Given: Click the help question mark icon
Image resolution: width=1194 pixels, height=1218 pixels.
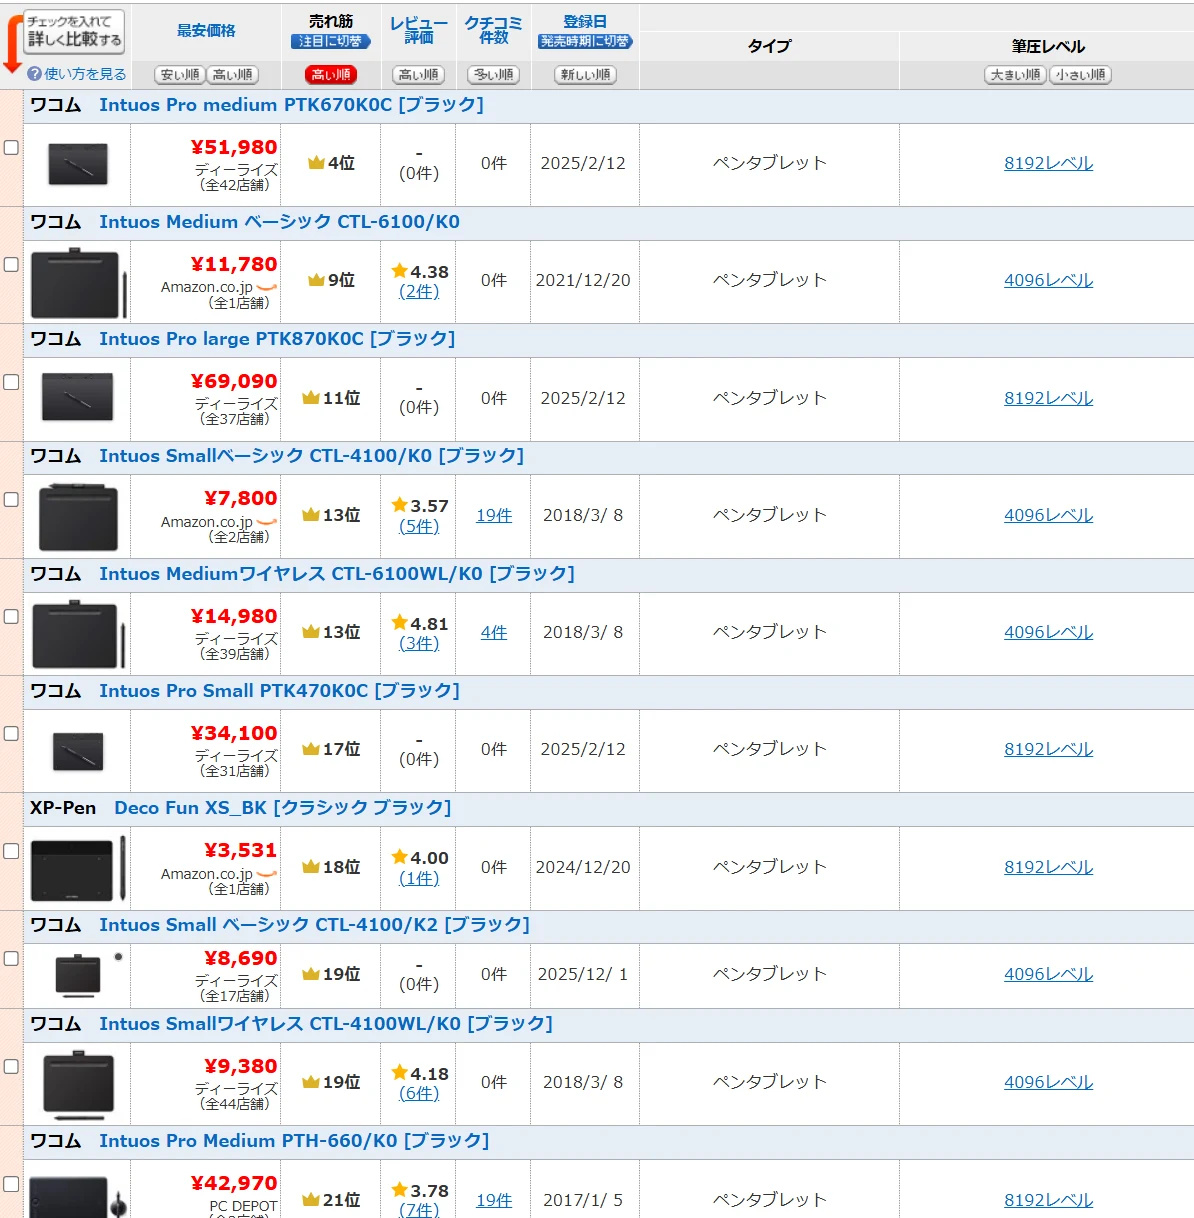Looking at the screenshot, I should (34, 74).
